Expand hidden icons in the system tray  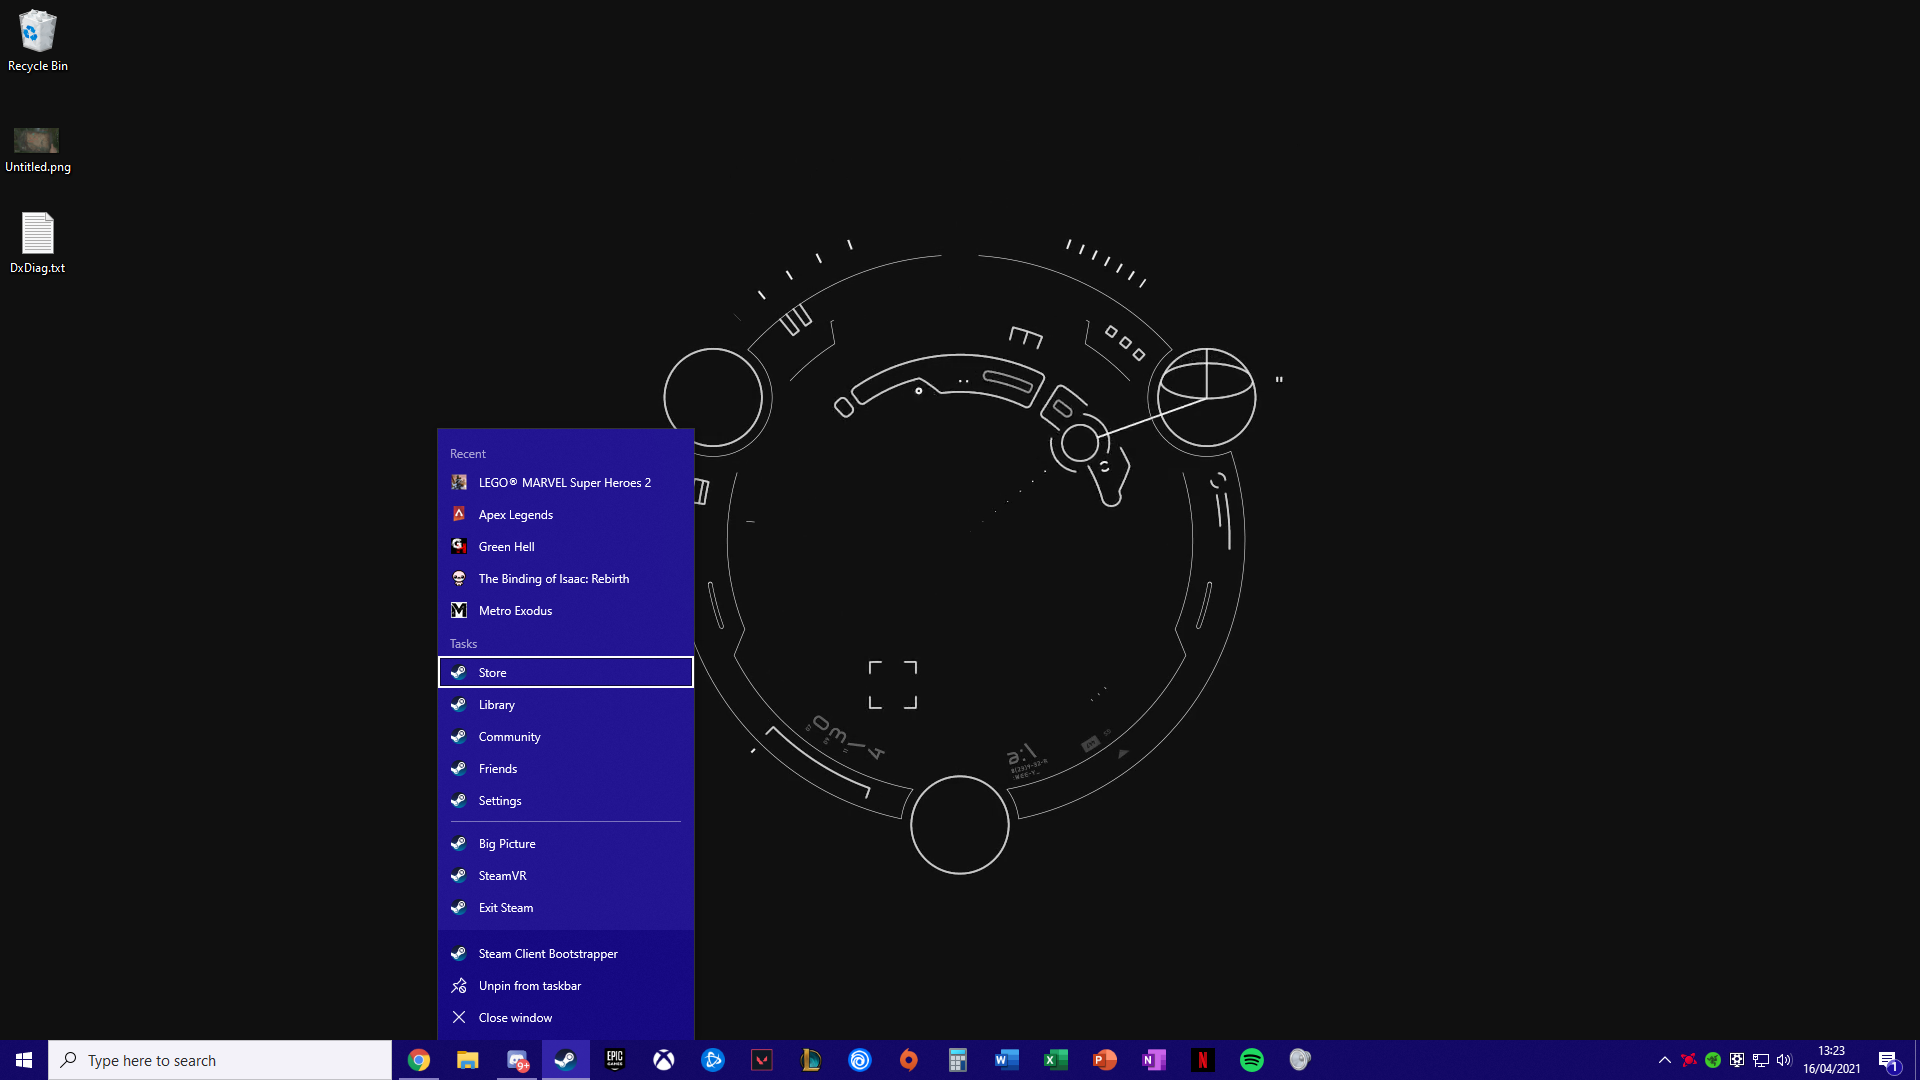pyautogui.click(x=1664, y=1060)
